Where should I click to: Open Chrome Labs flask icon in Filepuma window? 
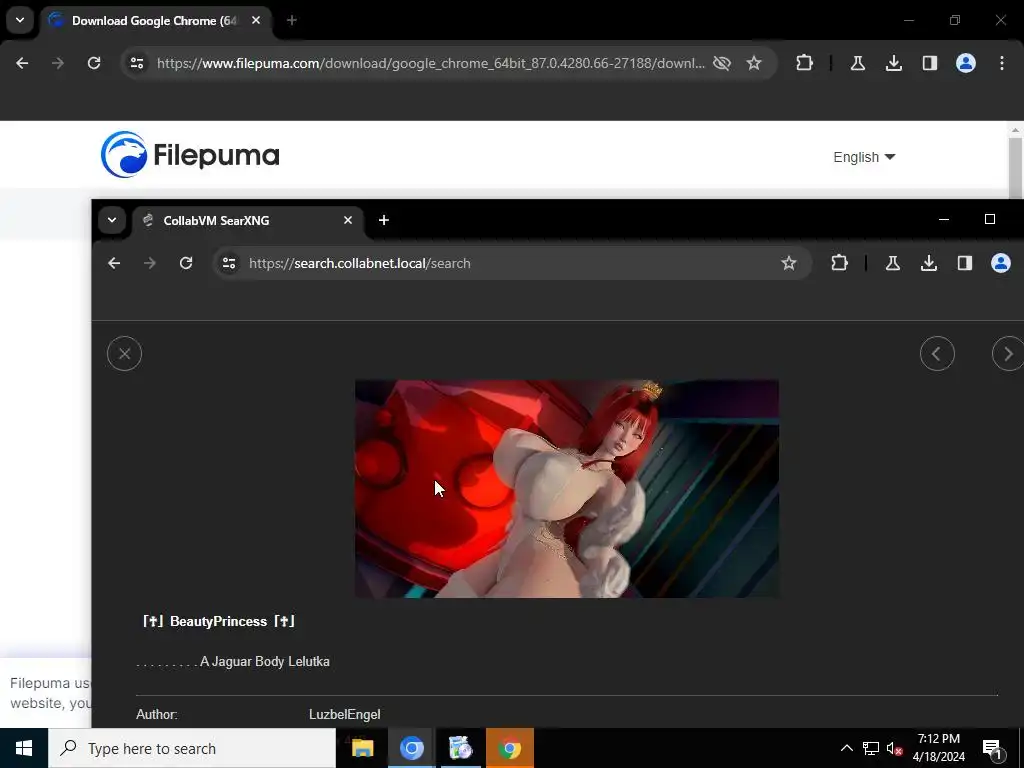click(x=858, y=63)
